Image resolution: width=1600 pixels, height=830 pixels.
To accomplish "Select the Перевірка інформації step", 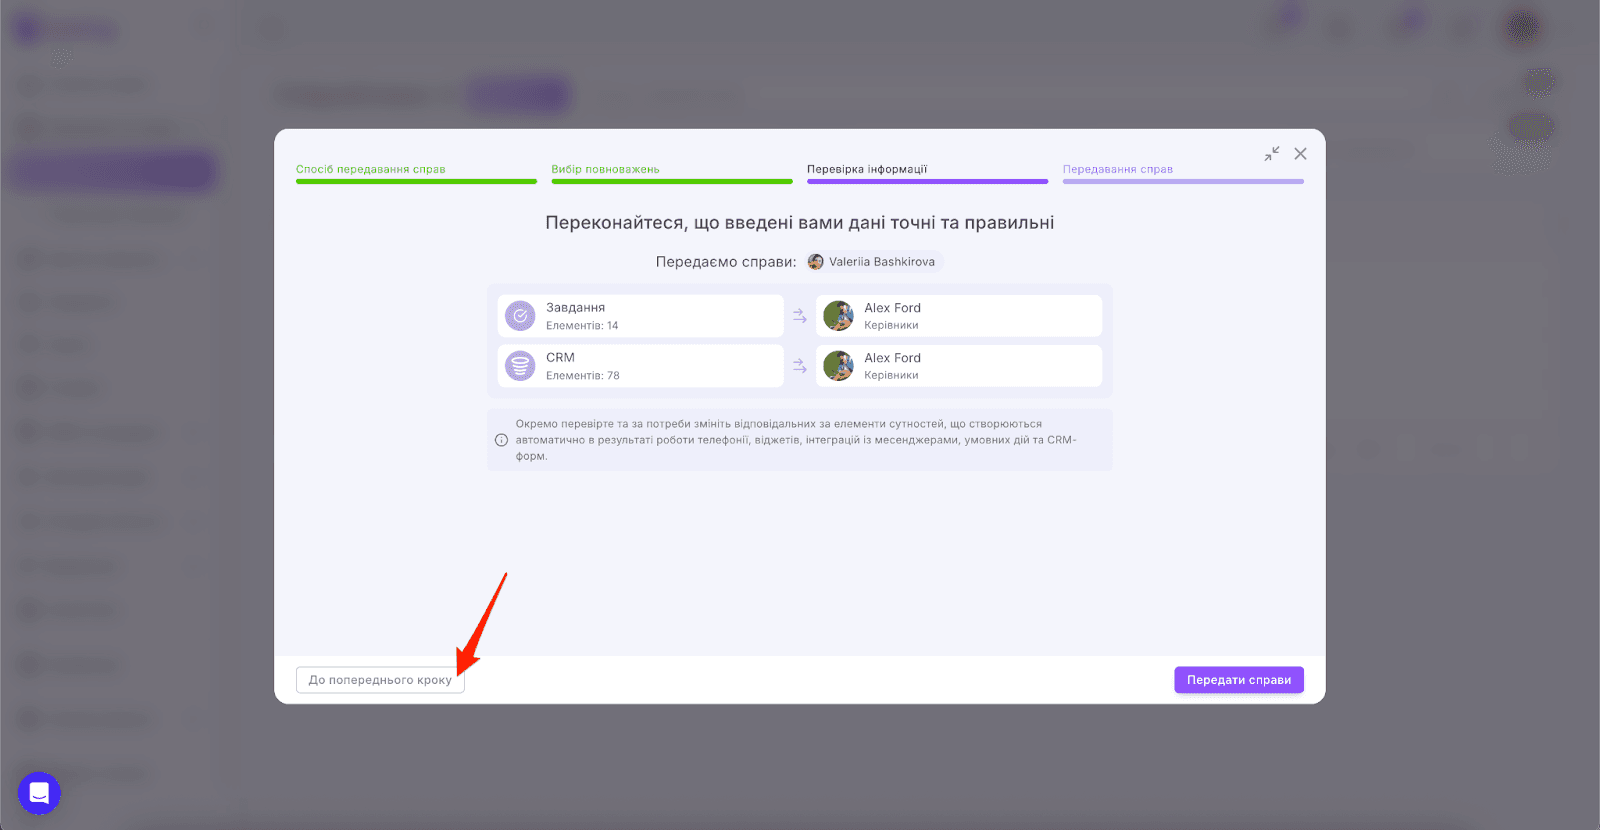I will [x=867, y=169].
